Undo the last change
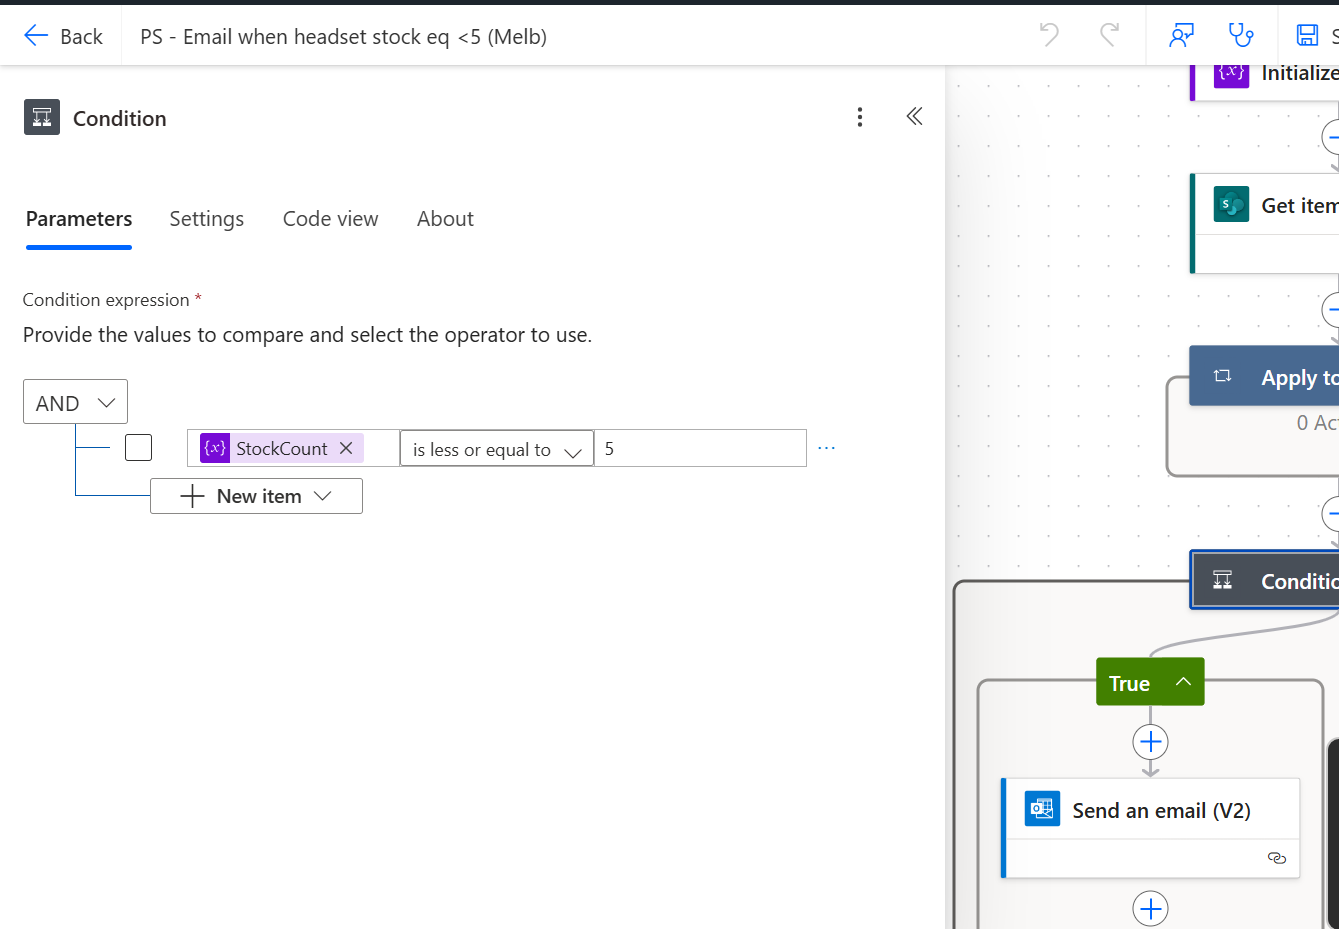The width and height of the screenshot is (1339, 929). 1049,36
